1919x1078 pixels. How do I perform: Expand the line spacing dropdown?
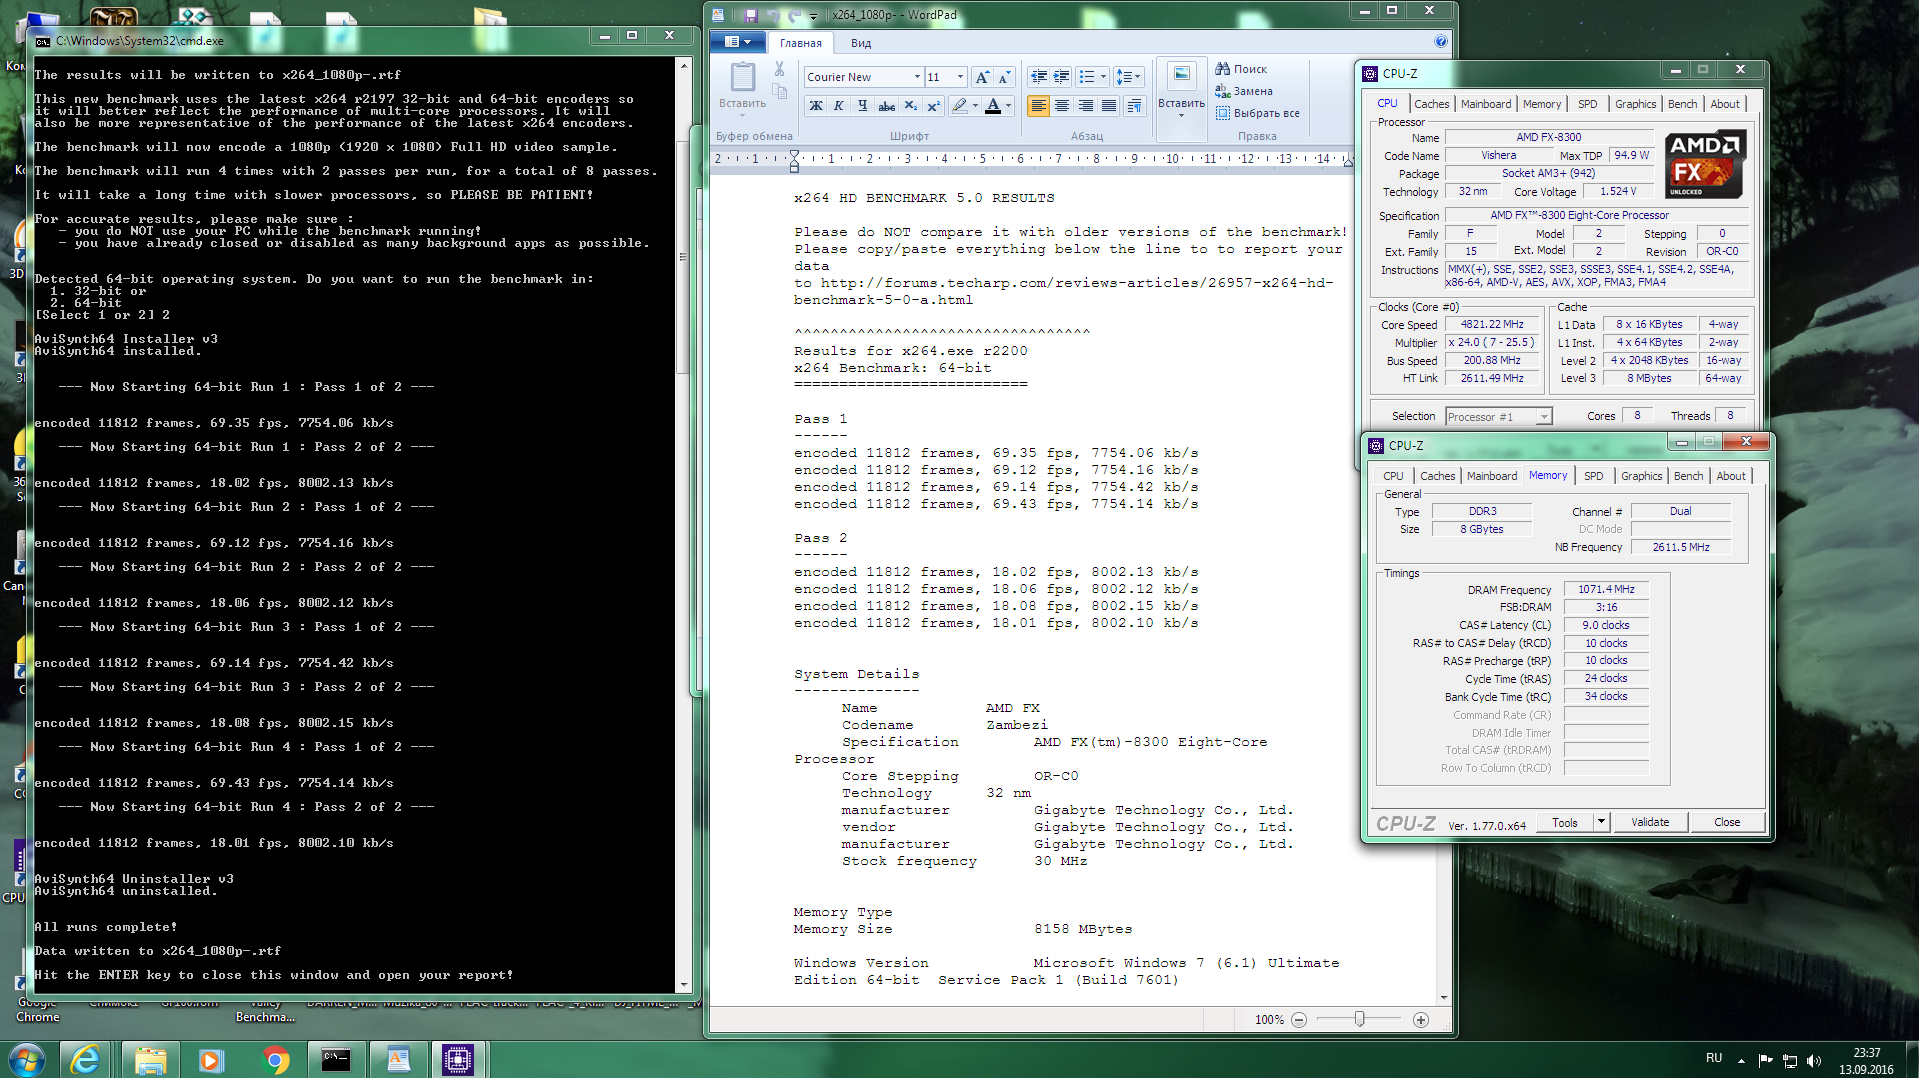pos(1138,77)
